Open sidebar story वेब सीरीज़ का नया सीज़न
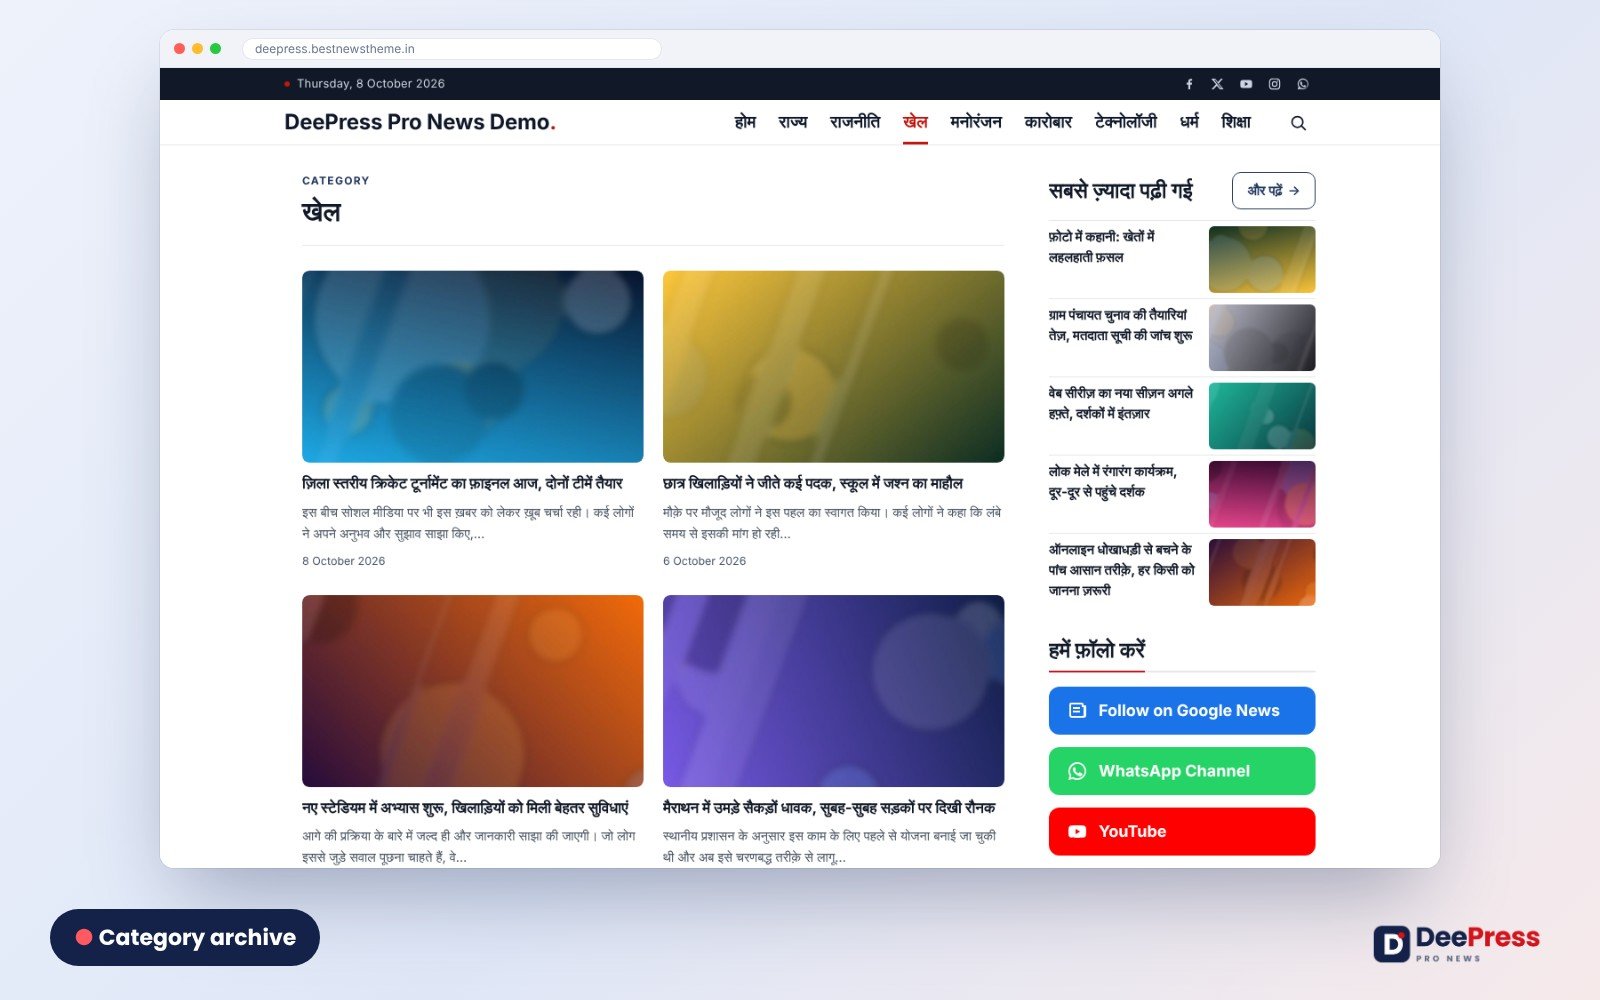This screenshot has height=1000, width=1600. [1120, 403]
